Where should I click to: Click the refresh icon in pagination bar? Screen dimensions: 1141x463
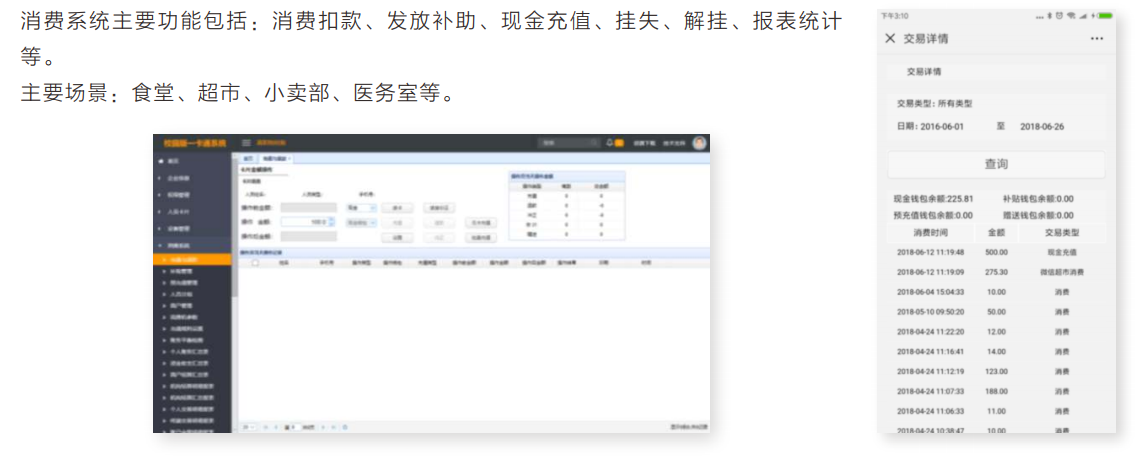(345, 427)
